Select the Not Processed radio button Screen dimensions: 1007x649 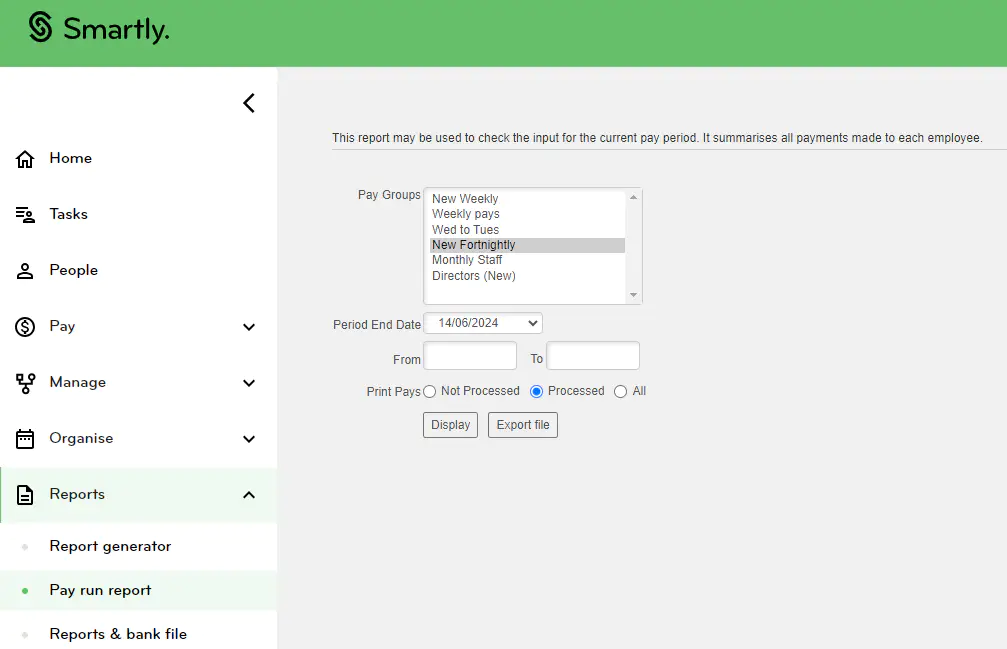(428, 391)
